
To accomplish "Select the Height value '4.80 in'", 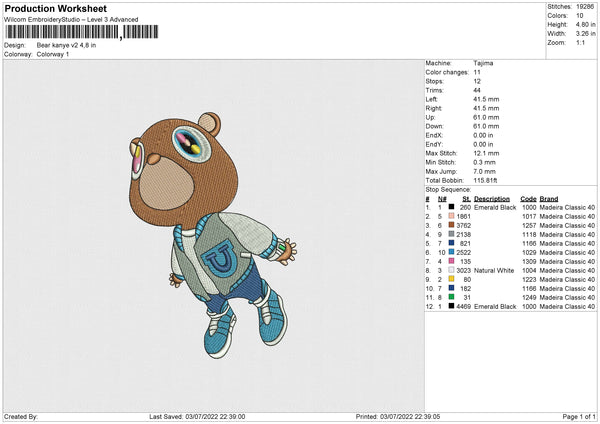I will 586,24.
